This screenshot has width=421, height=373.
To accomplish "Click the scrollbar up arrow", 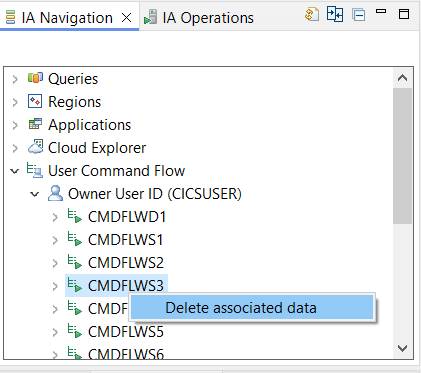I will pyautogui.click(x=402, y=78).
